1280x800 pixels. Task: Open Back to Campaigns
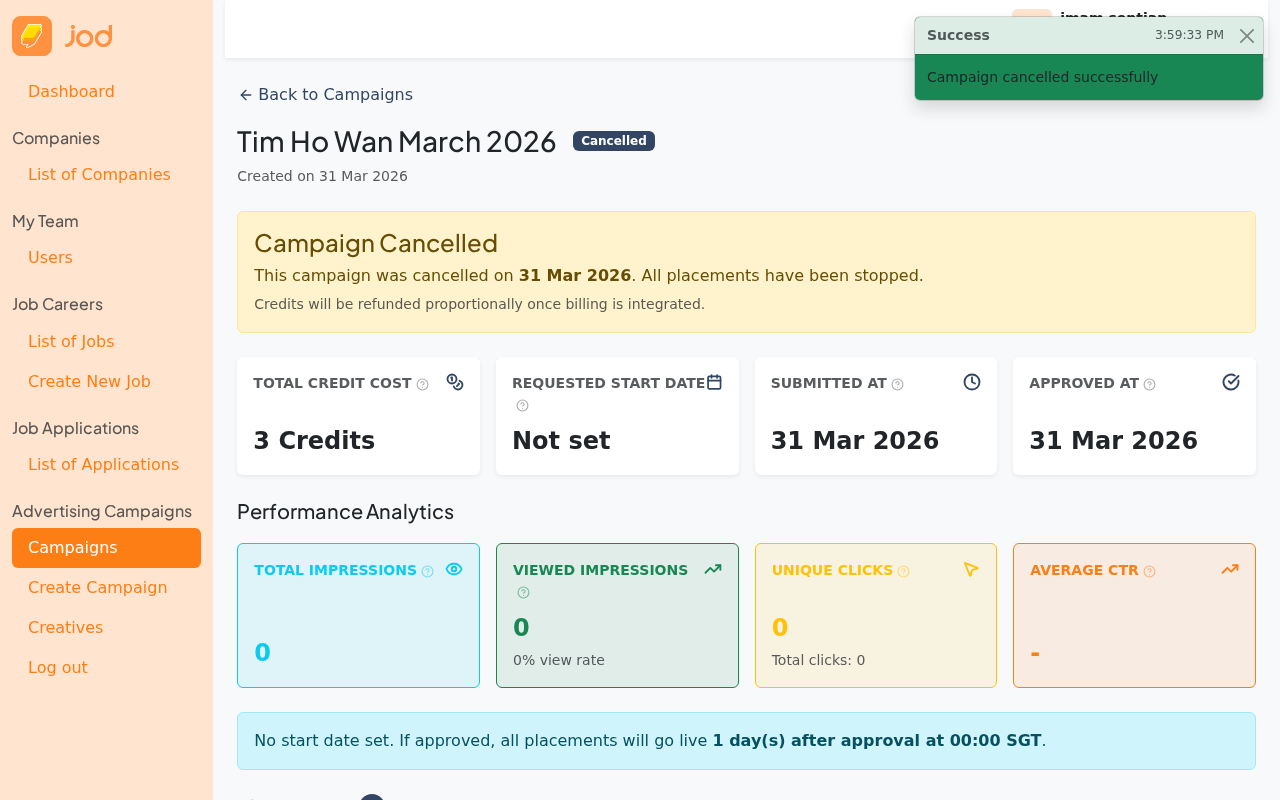click(x=325, y=93)
